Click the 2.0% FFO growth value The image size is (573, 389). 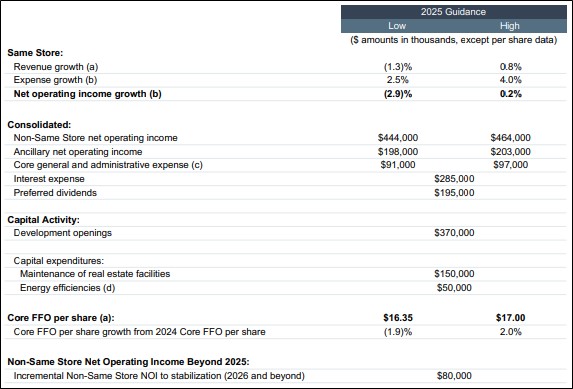coord(511,332)
